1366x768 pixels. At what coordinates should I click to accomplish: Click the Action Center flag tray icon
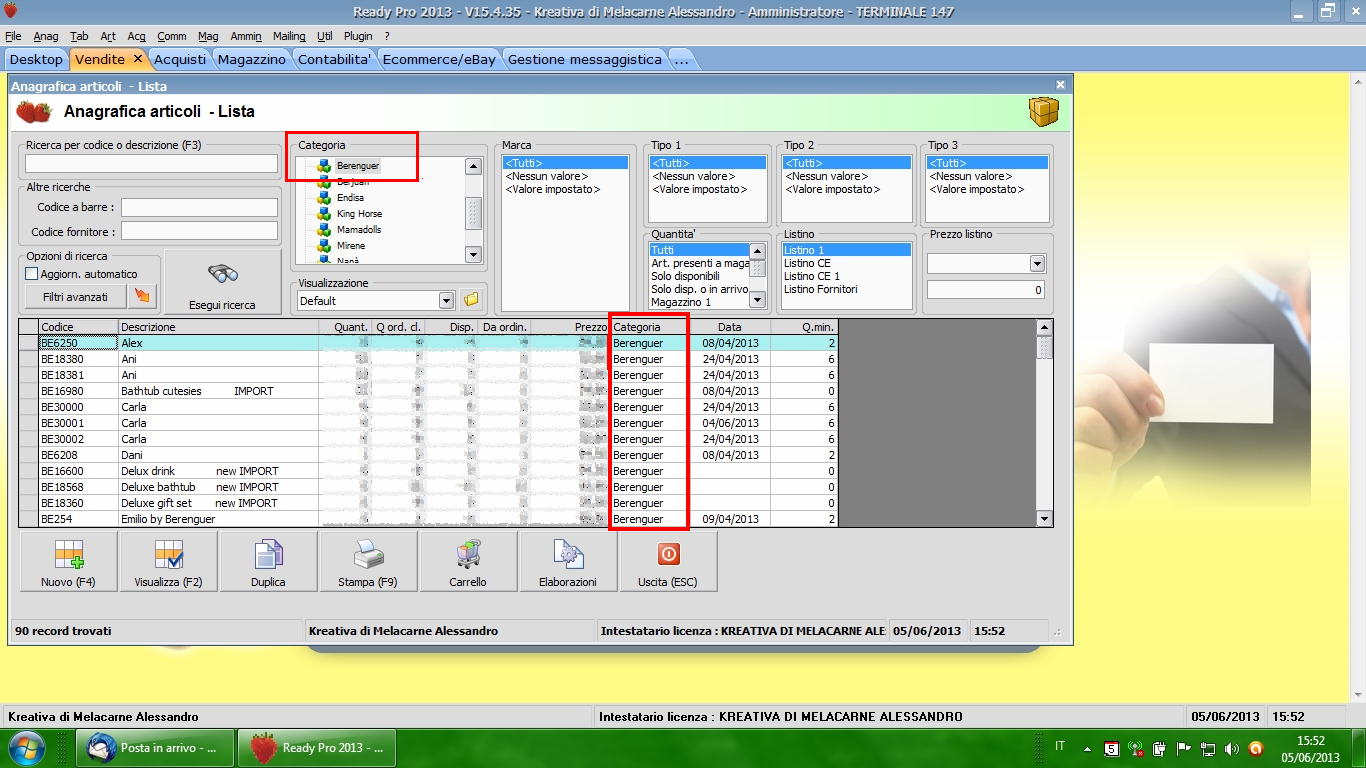coord(1183,748)
